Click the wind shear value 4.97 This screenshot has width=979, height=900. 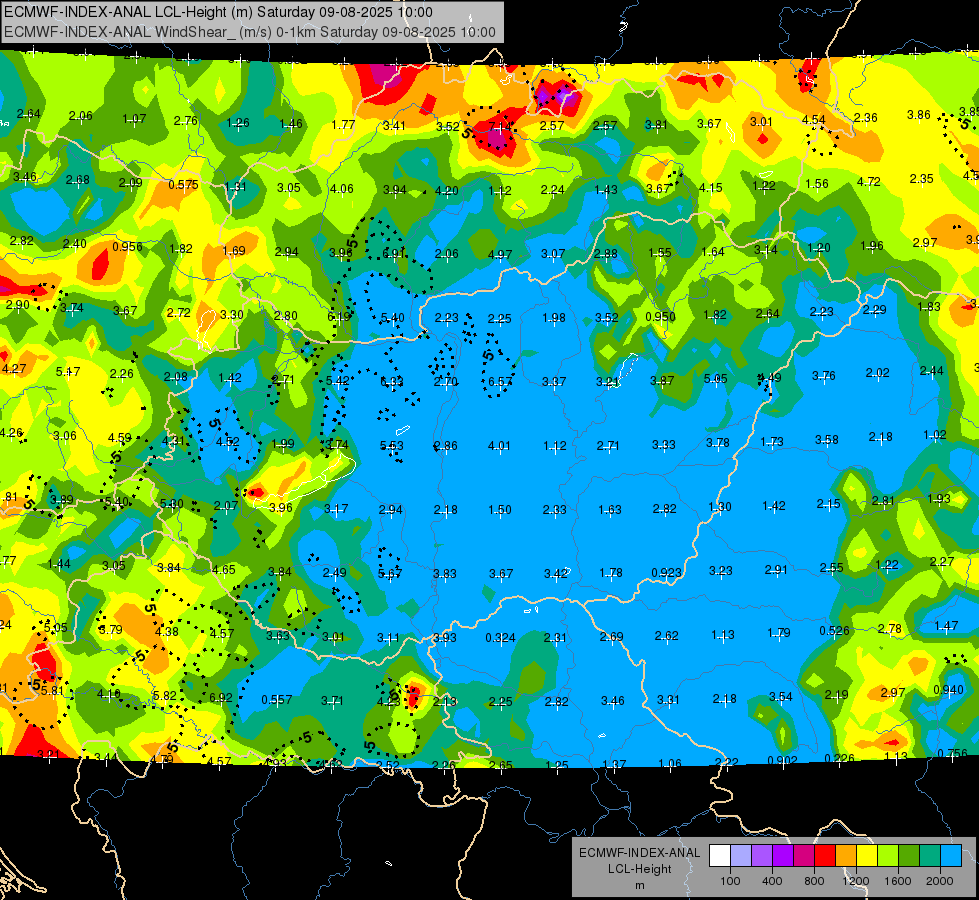click(500, 255)
